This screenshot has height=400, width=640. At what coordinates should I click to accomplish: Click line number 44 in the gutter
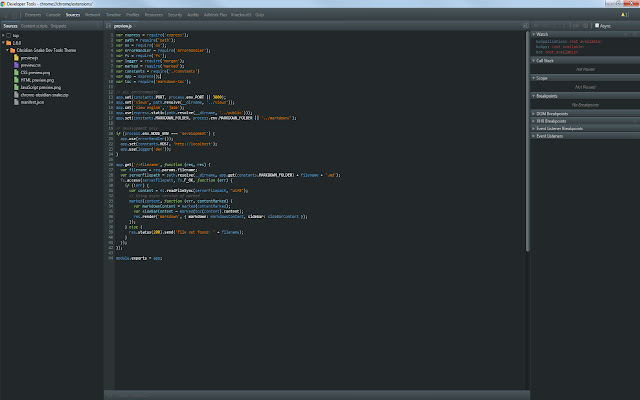click(x=111, y=258)
